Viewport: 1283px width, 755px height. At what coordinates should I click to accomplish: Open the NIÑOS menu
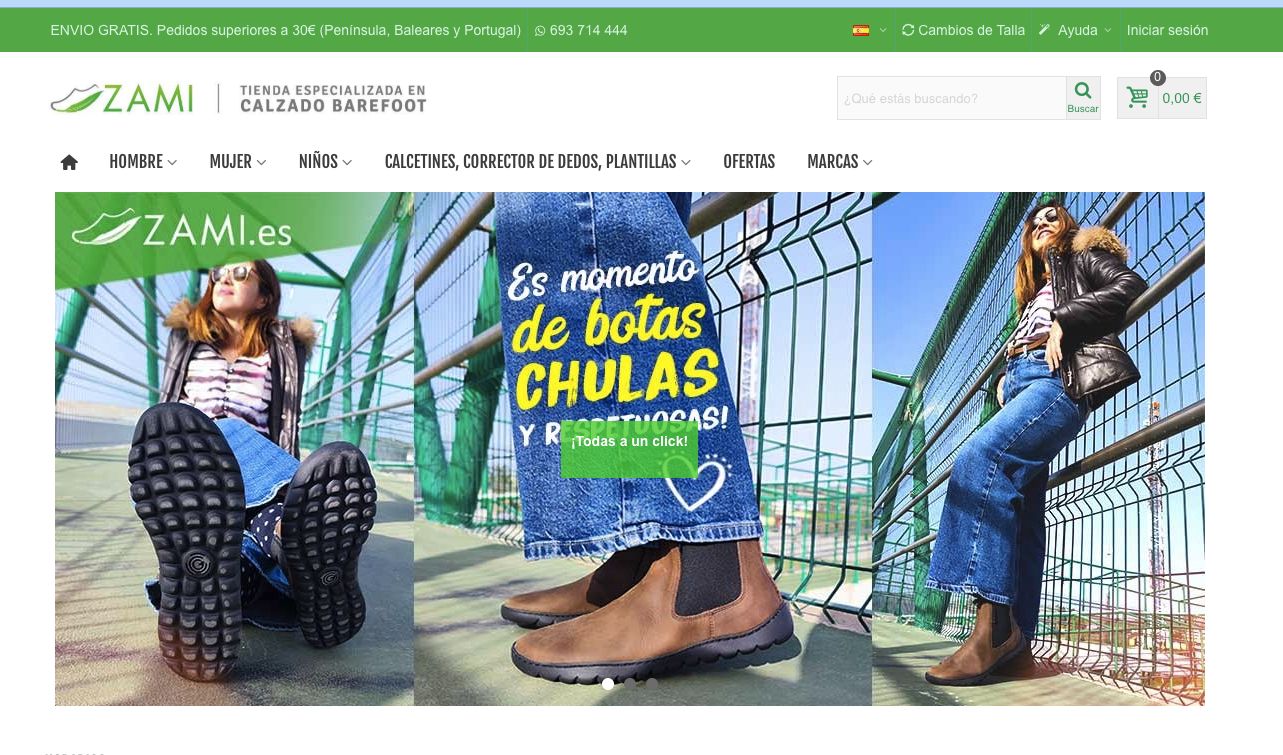click(x=325, y=162)
